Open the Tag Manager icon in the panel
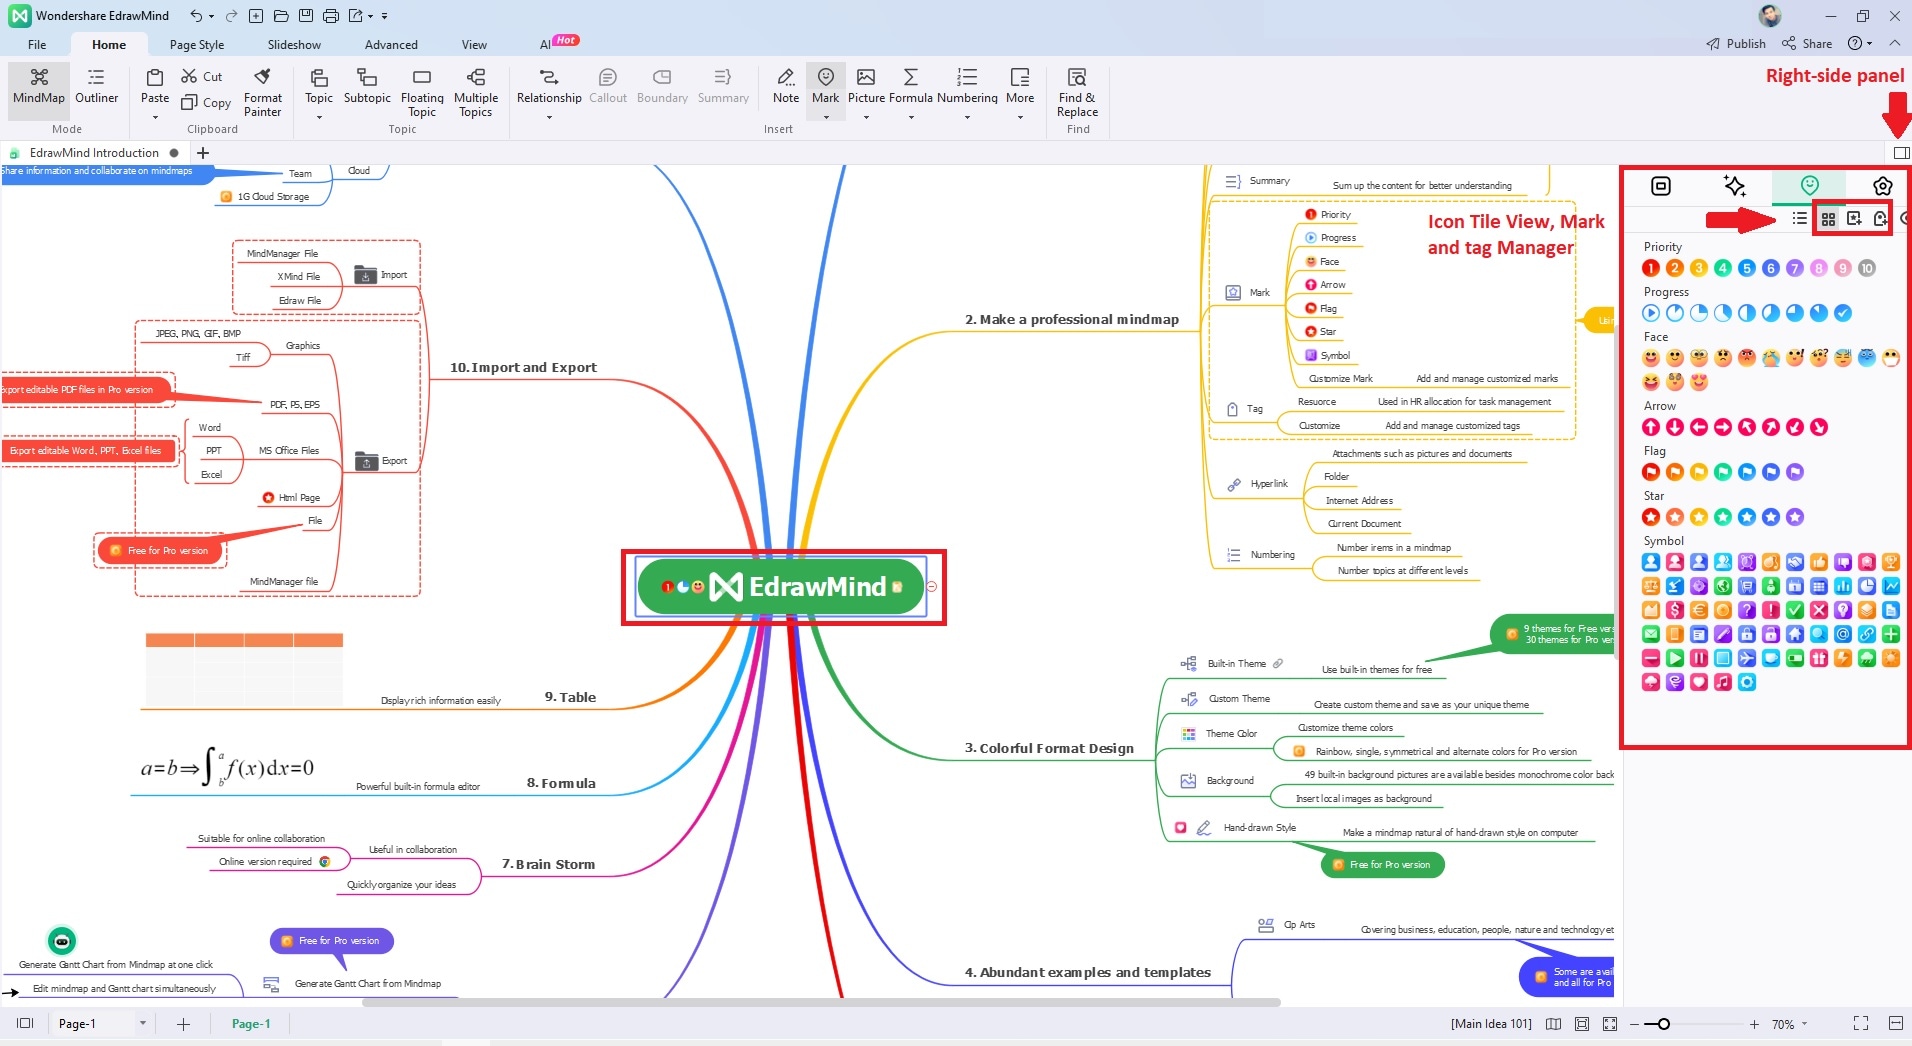 pos(1880,218)
